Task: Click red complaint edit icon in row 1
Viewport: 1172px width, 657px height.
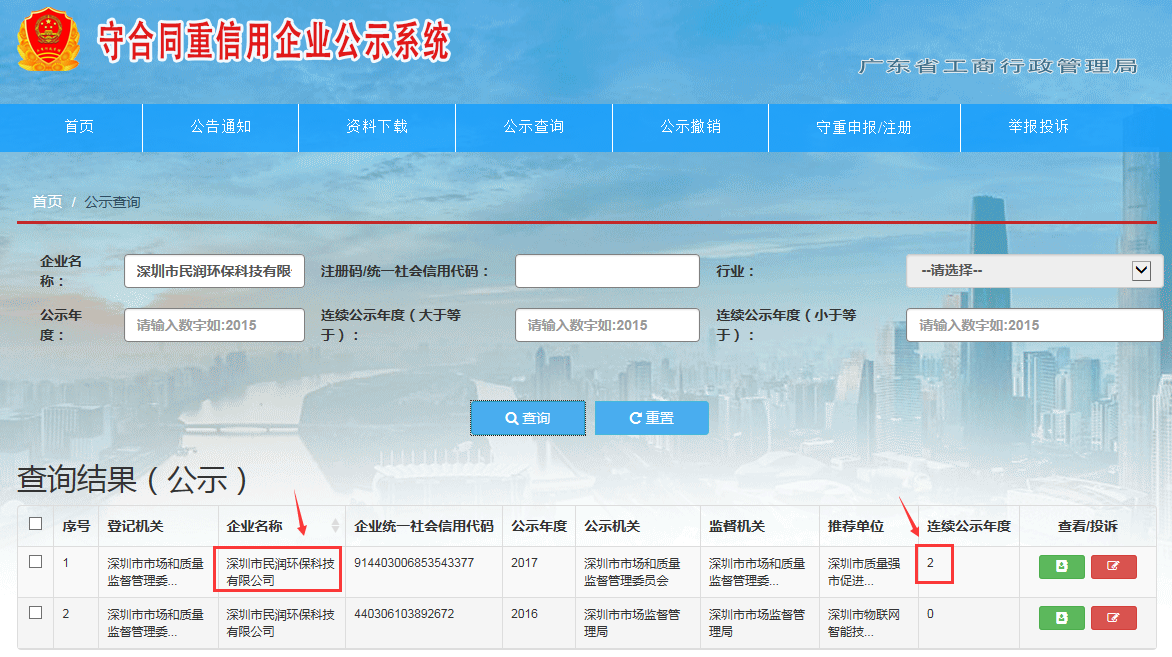Action: pos(1113,566)
